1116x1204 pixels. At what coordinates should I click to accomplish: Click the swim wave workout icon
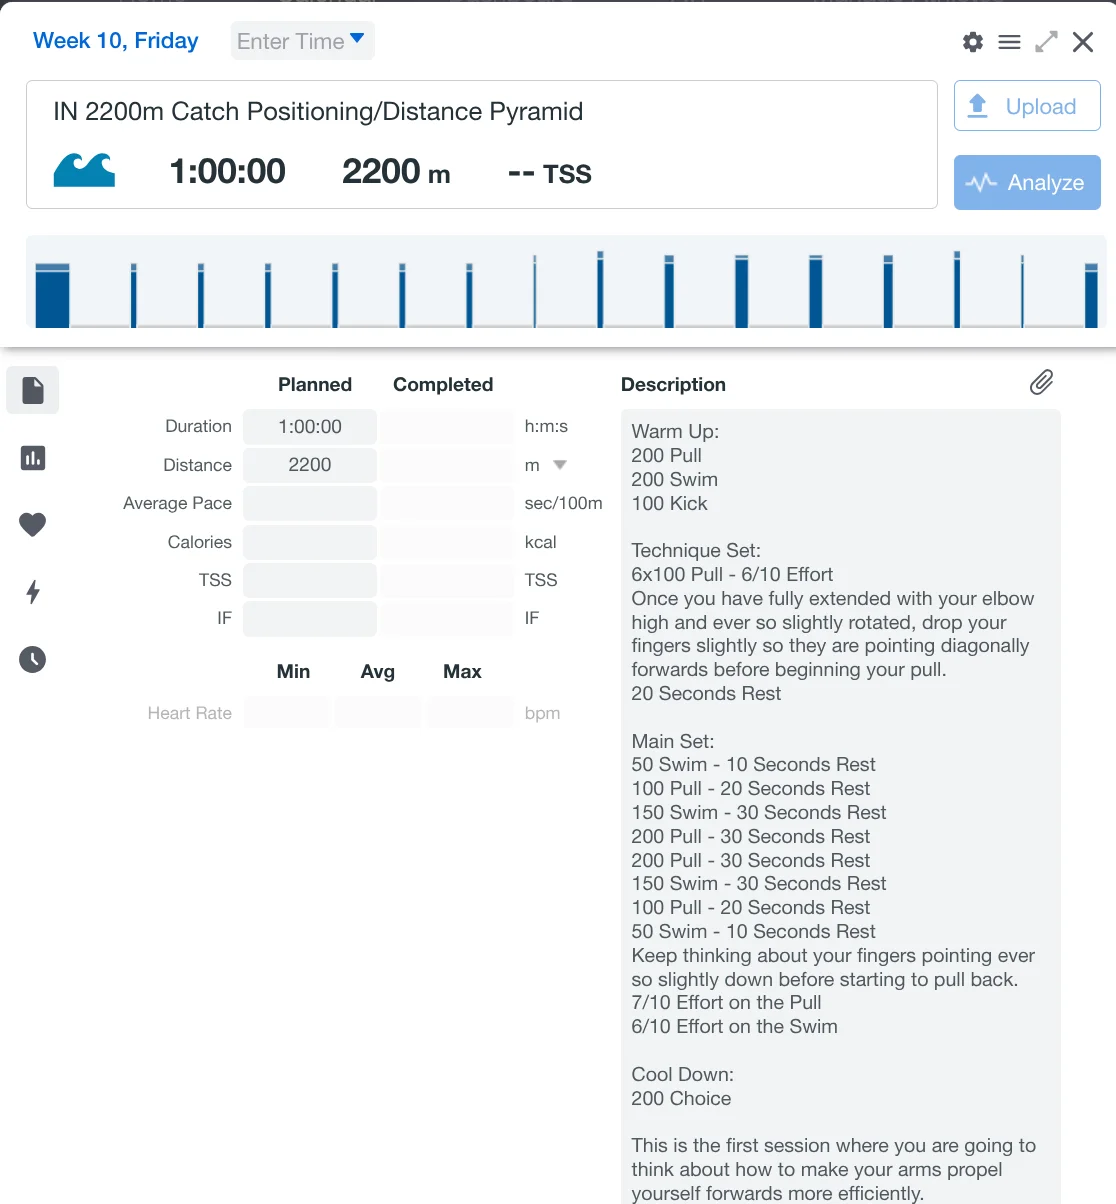coord(84,171)
